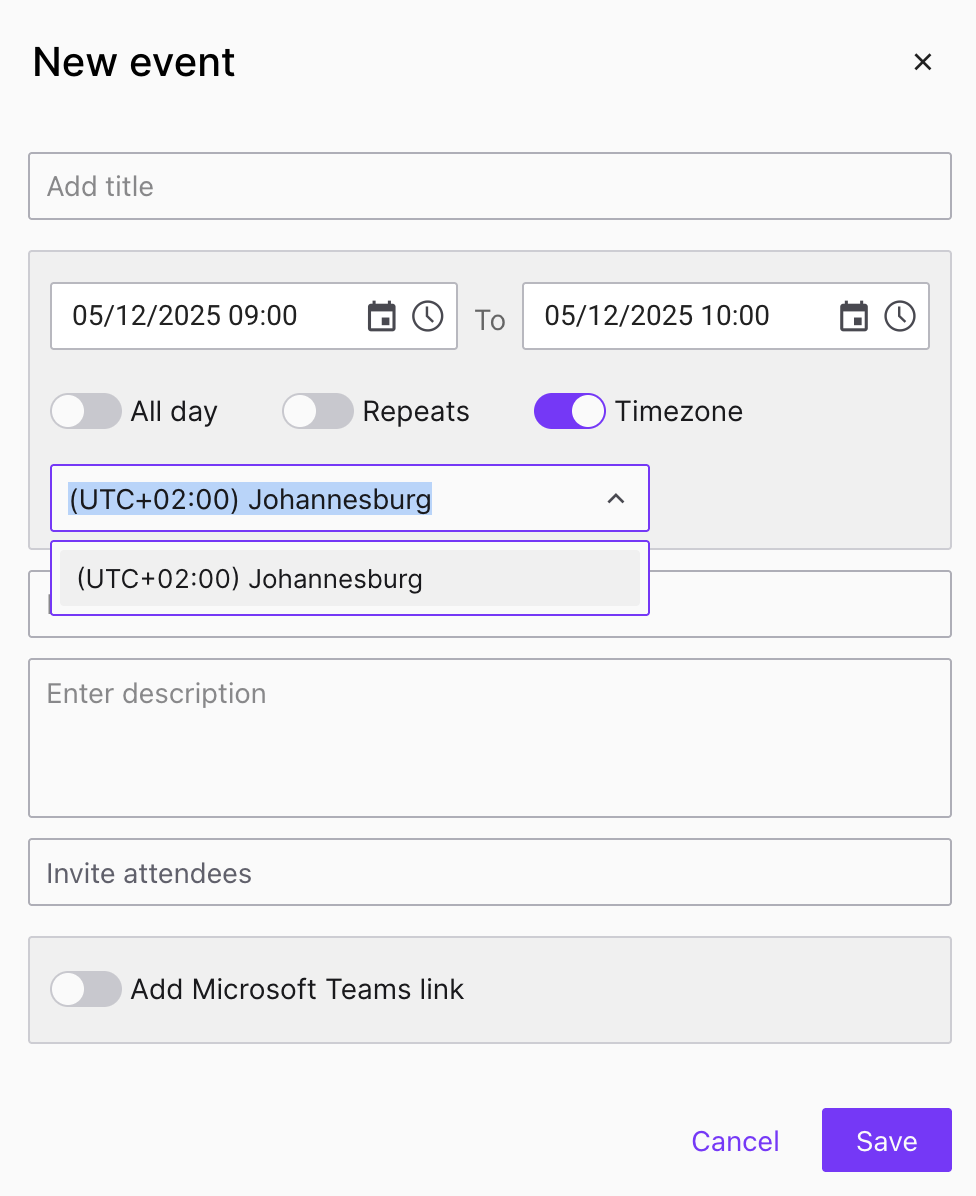
Task: Open the start time clock picker
Action: click(x=428, y=316)
